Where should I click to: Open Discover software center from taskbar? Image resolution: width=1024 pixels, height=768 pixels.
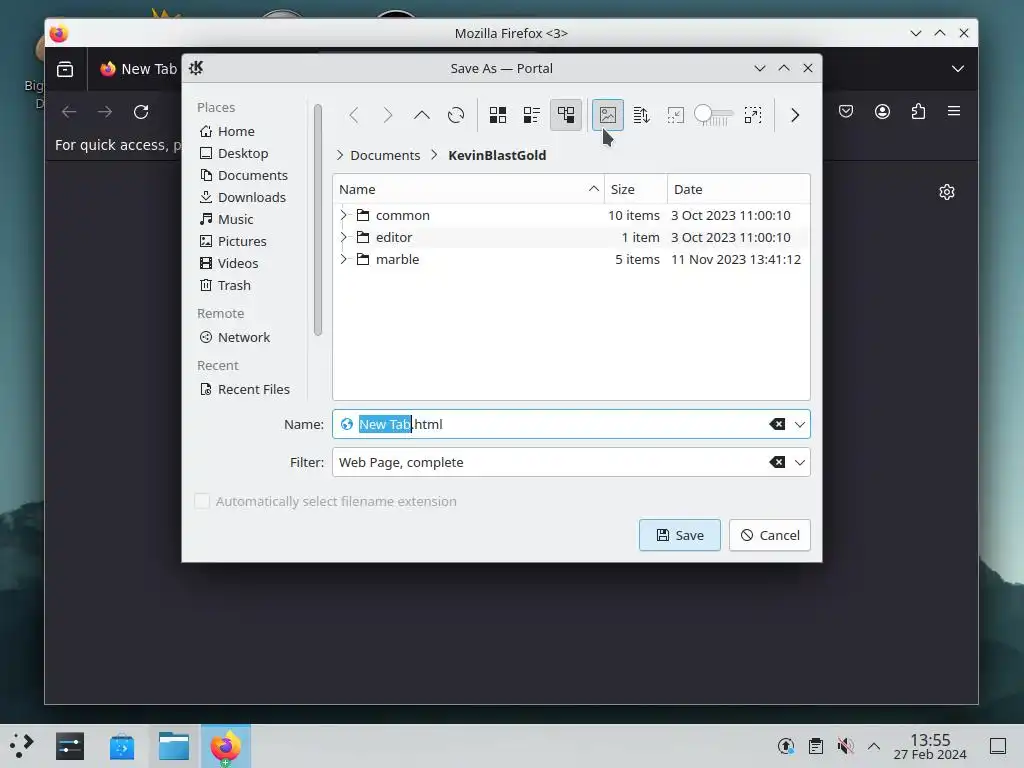[x=122, y=746]
